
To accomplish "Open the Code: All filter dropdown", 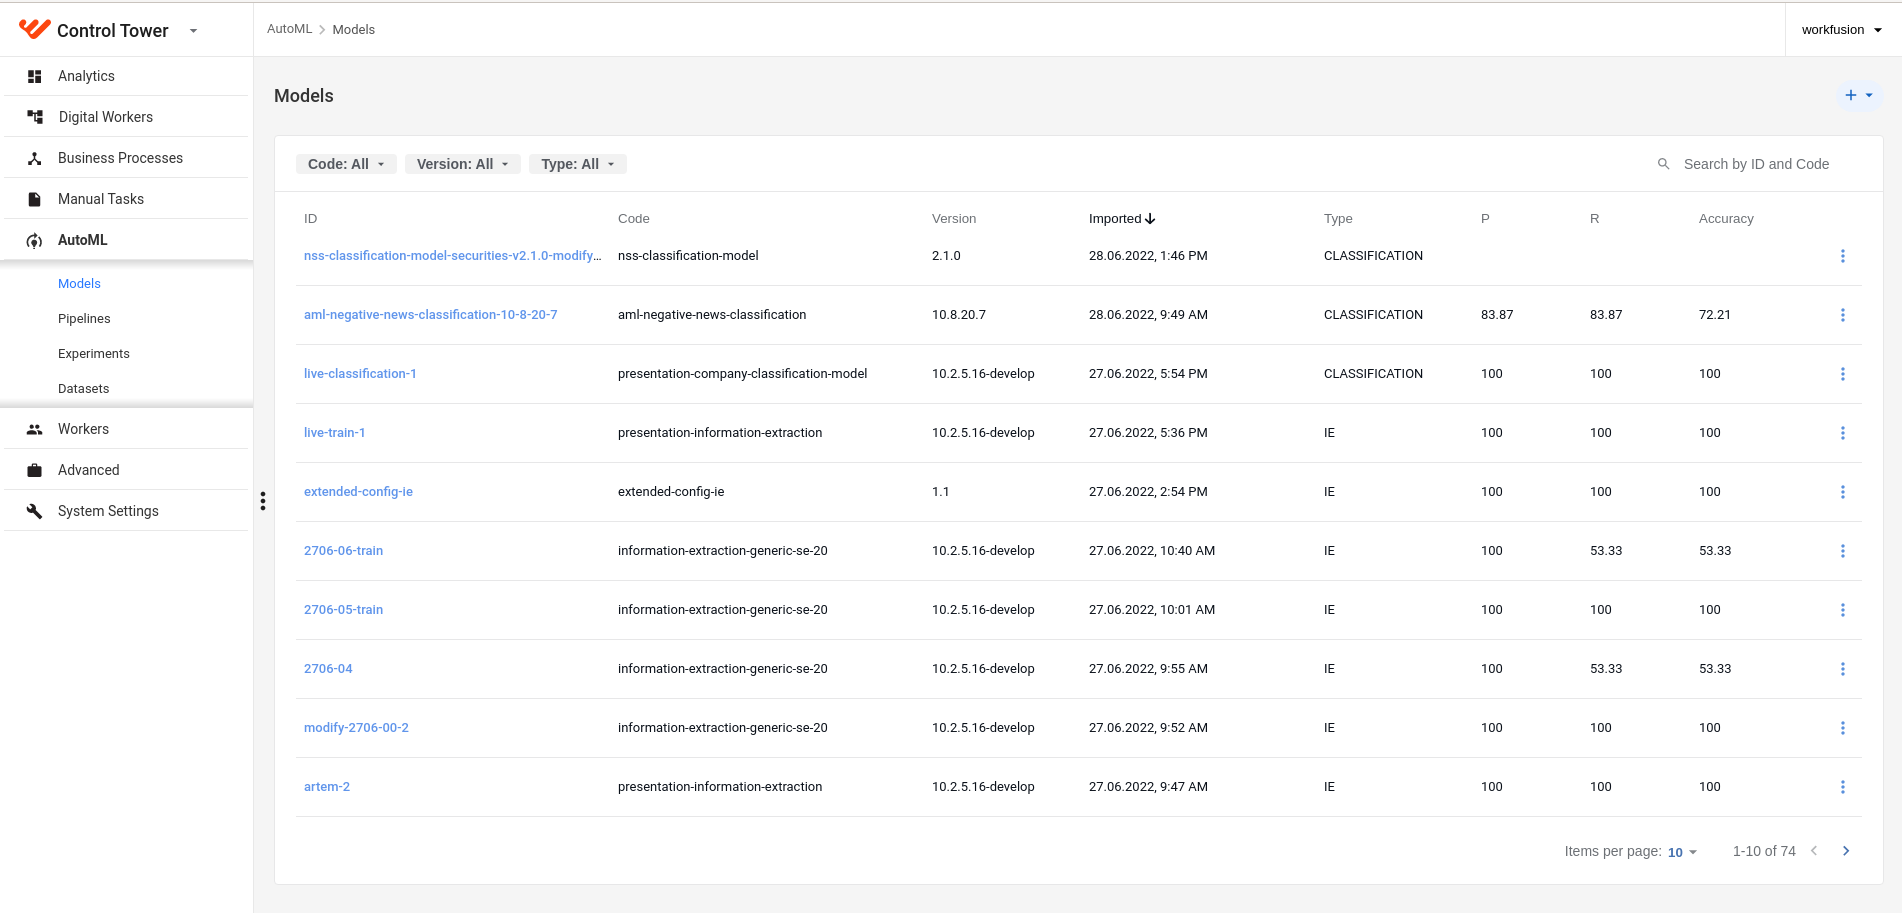I will click(346, 164).
